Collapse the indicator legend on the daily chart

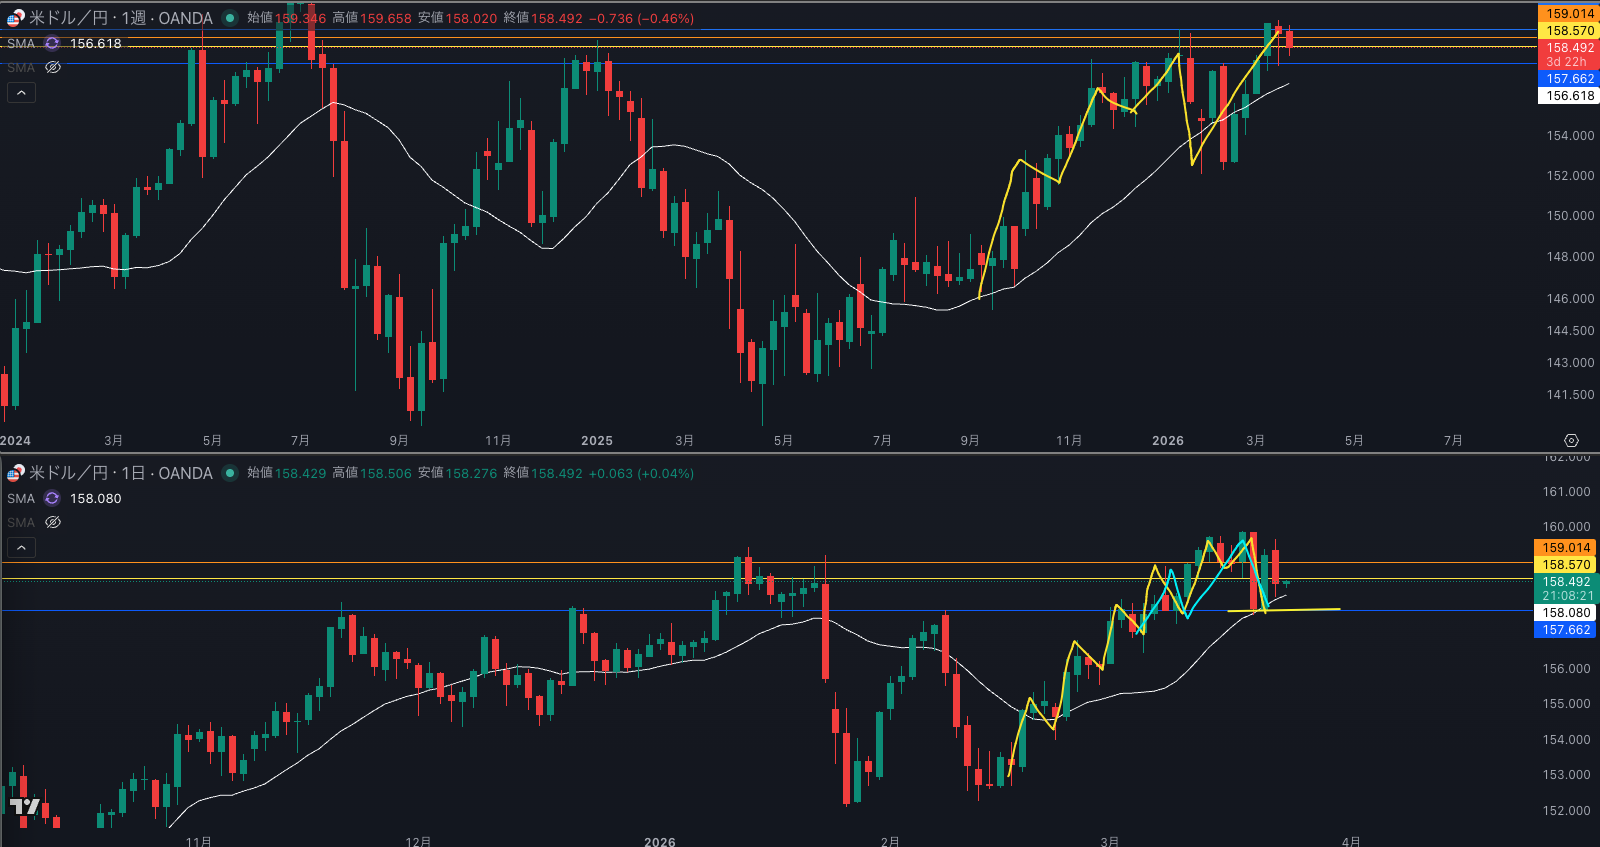[x=21, y=547]
